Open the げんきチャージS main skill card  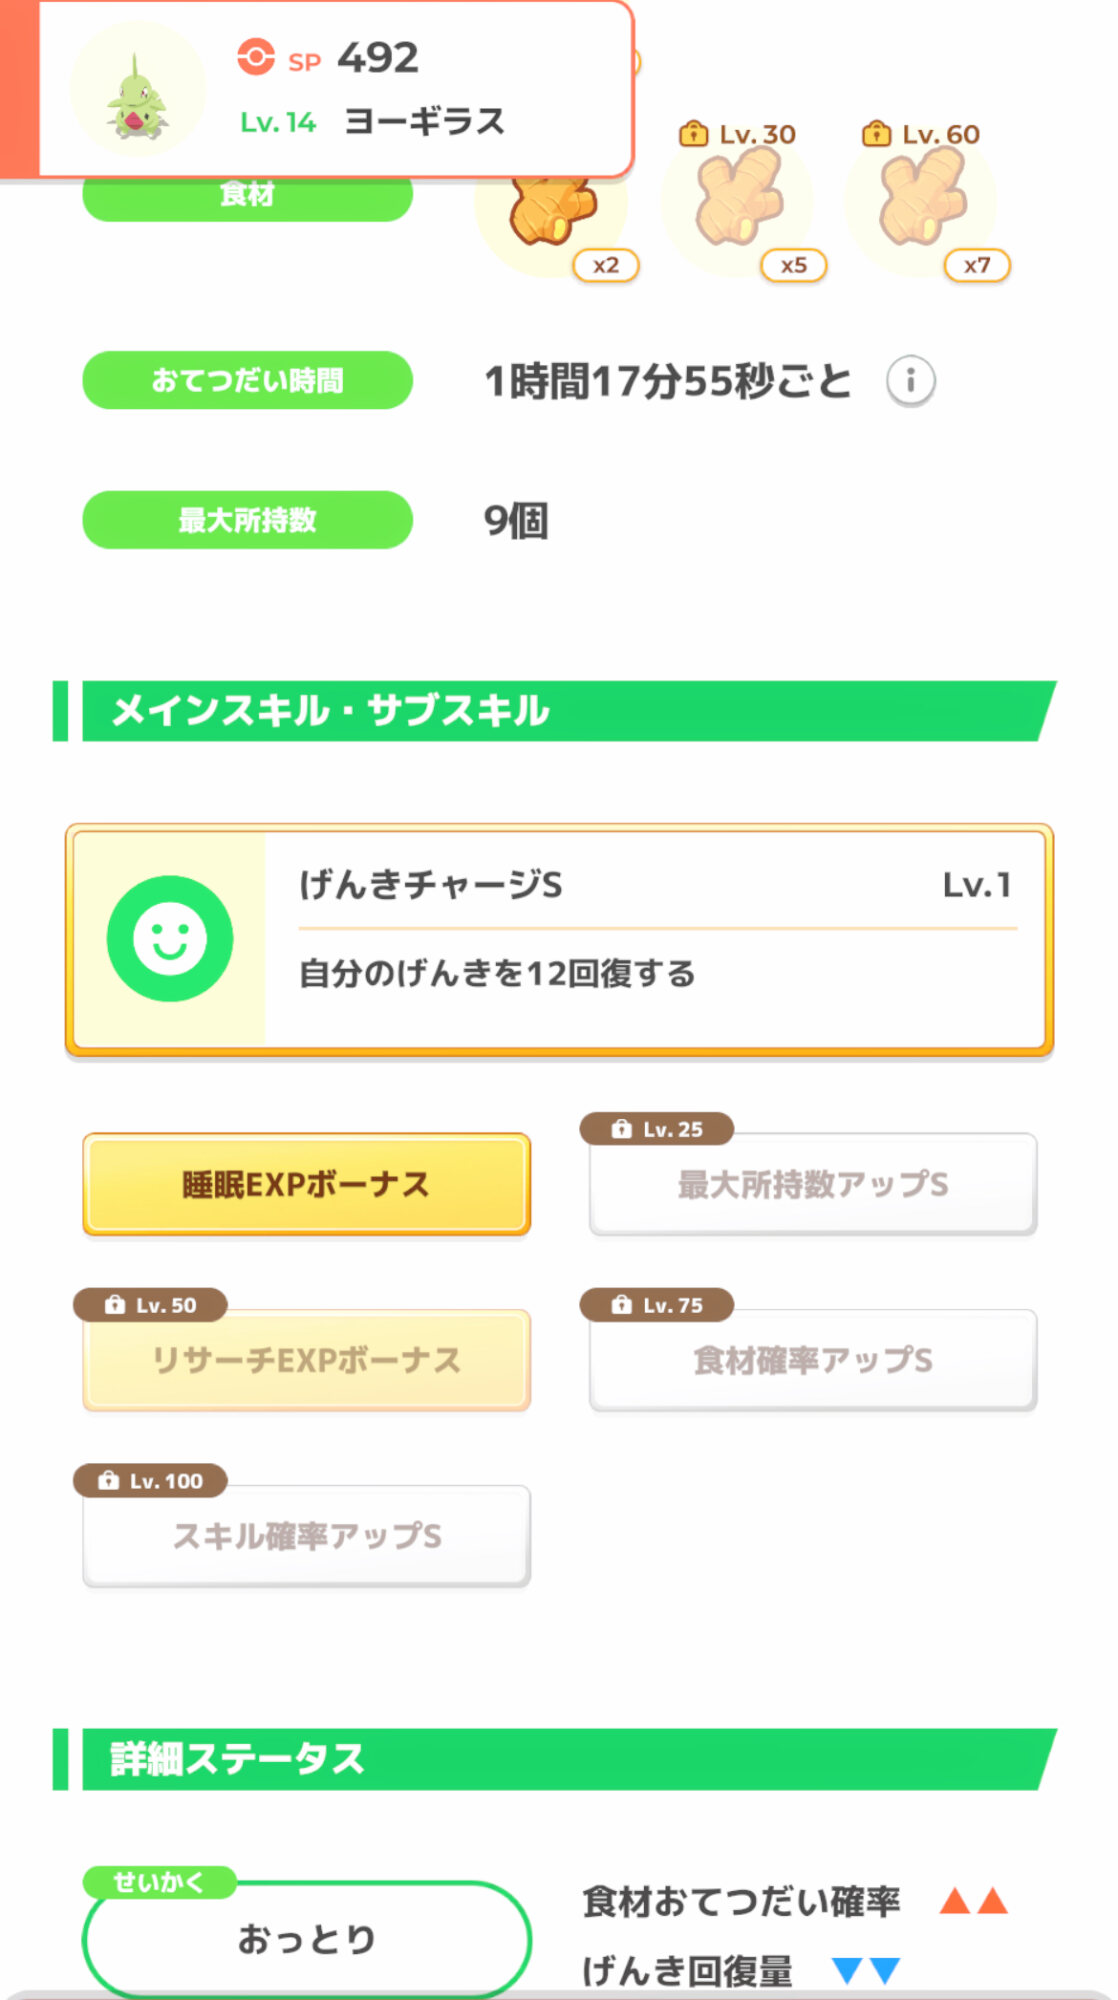655,939
